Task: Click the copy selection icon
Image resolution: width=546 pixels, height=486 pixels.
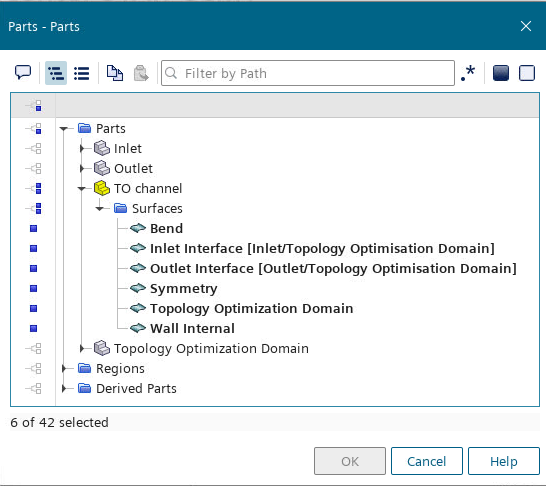Action: tap(115, 73)
